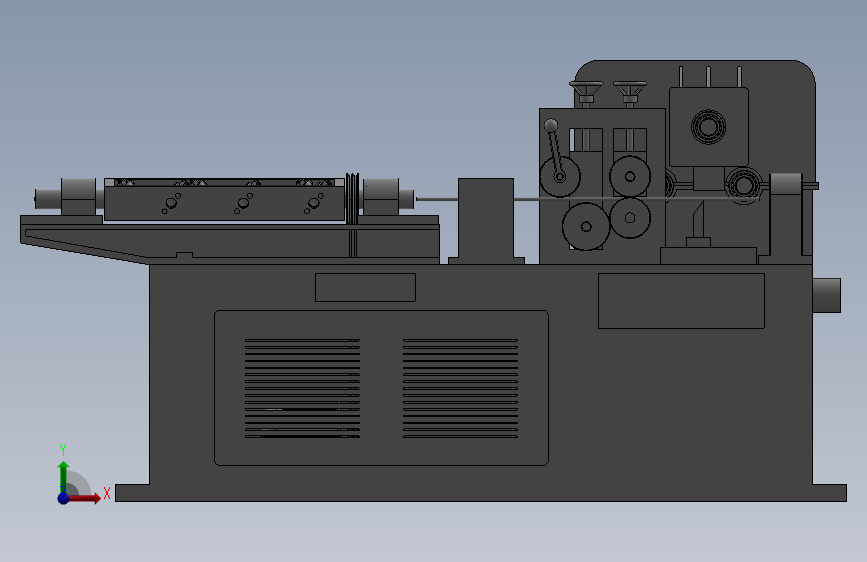Select the cylindrical shaft protruding from the base's right side

point(827,295)
